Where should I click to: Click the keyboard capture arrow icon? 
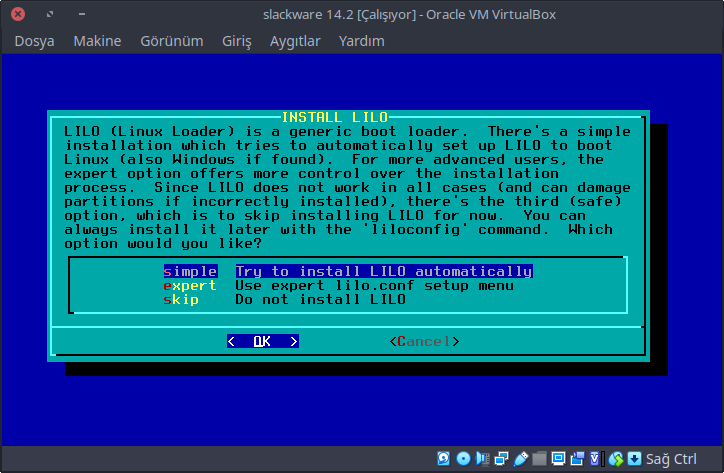tap(634, 459)
